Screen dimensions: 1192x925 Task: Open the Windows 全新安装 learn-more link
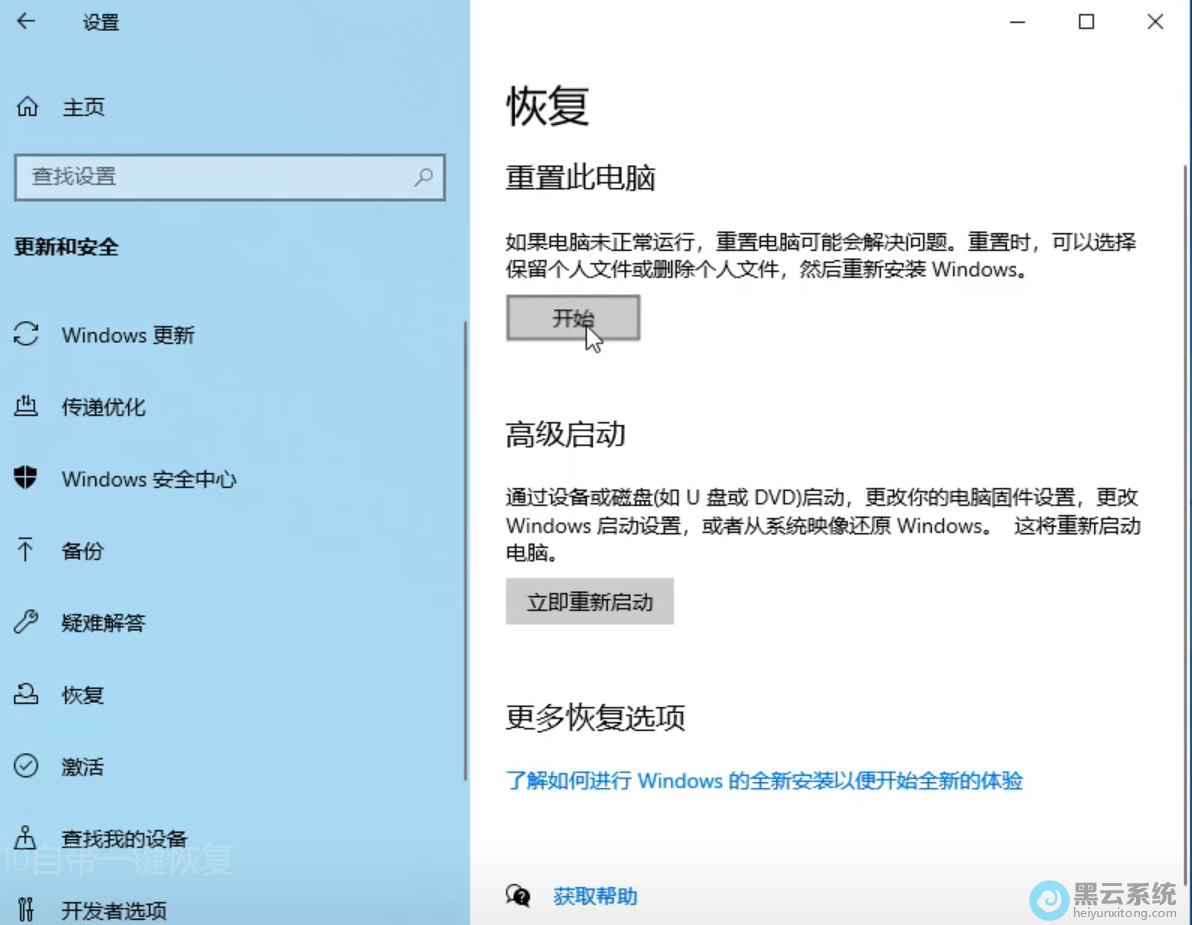point(764,781)
